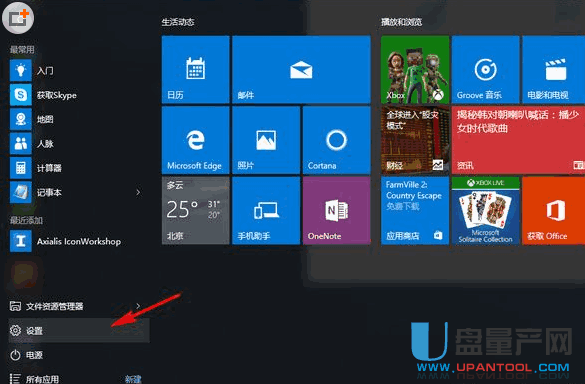Expand 记事本 jump list arrow
This screenshot has height=384, width=585.
point(138,192)
